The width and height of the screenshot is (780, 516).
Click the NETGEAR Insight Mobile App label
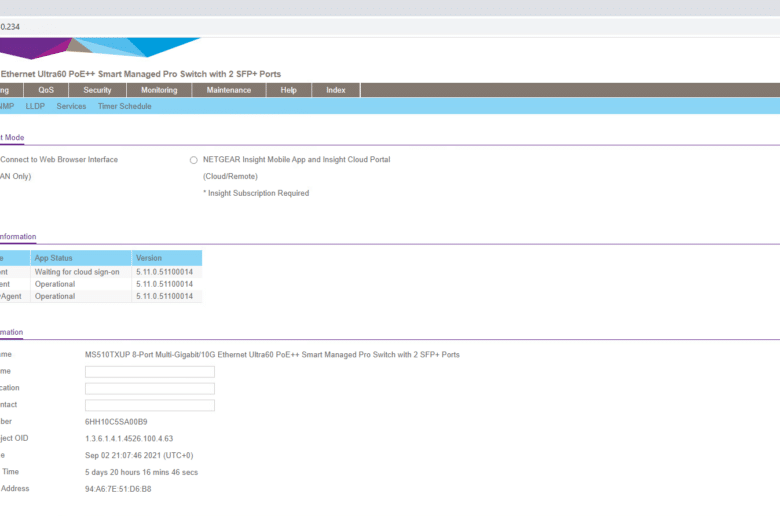(296, 160)
